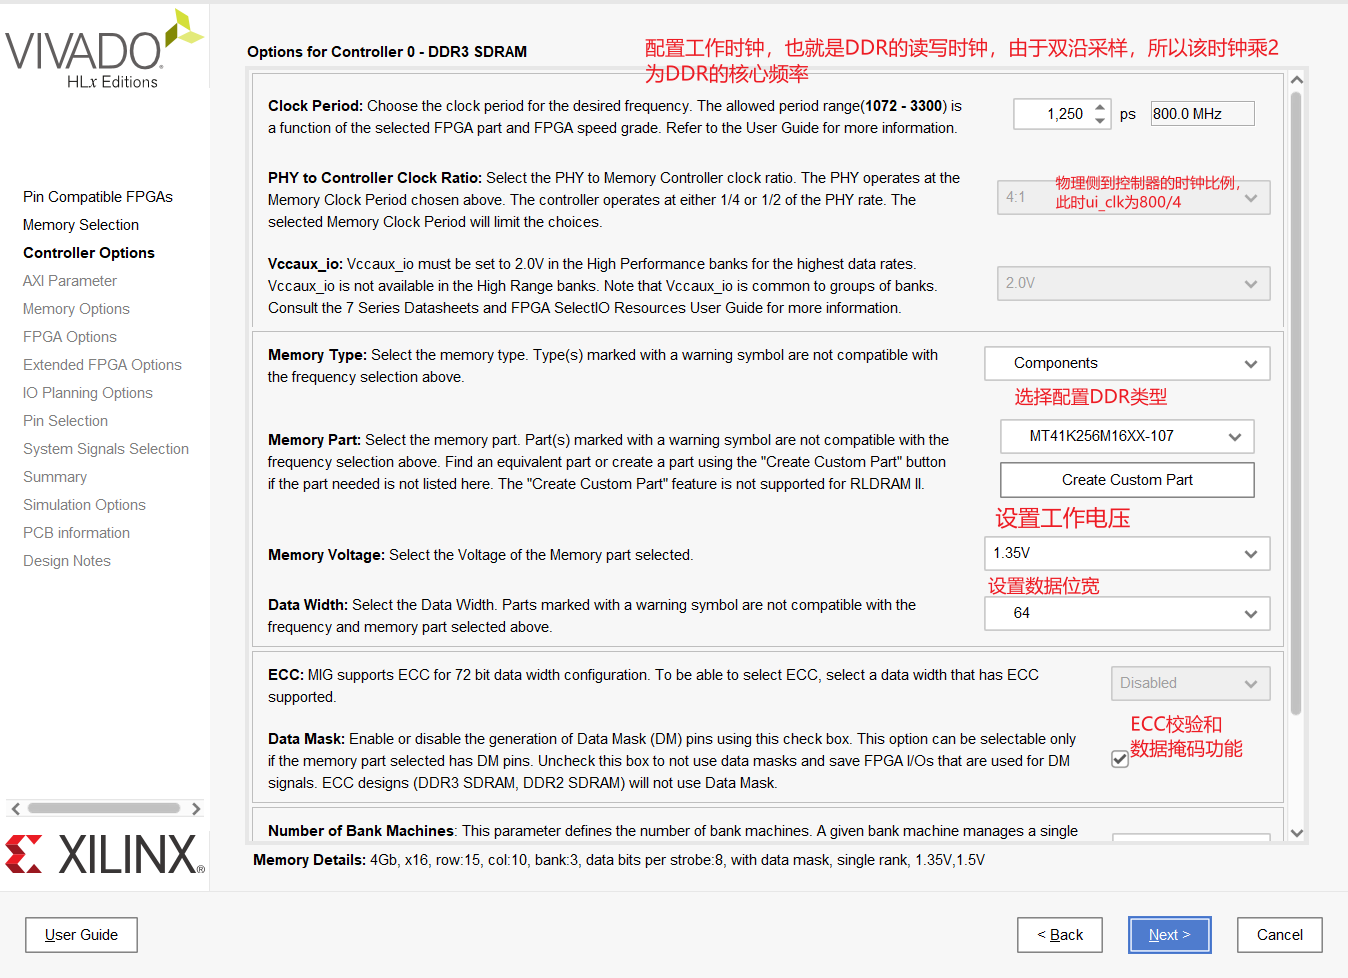Click the vertical scrollbar up arrow
This screenshot has height=978, width=1348.
1297,80
